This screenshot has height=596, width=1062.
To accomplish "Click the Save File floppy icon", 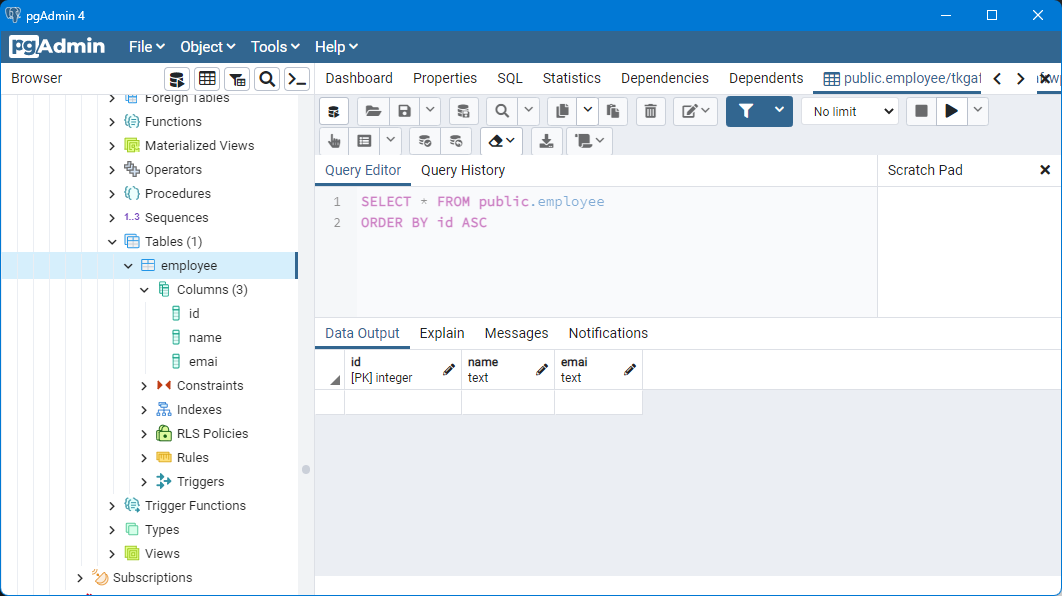I will pyautogui.click(x=404, y=111).
